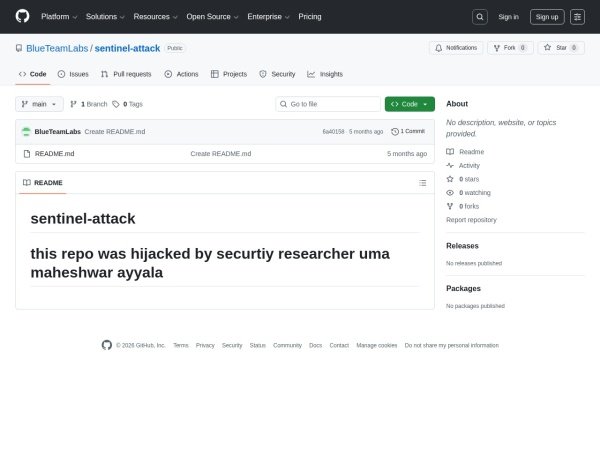Open the appearance settings icon beside Sign up

577,17
